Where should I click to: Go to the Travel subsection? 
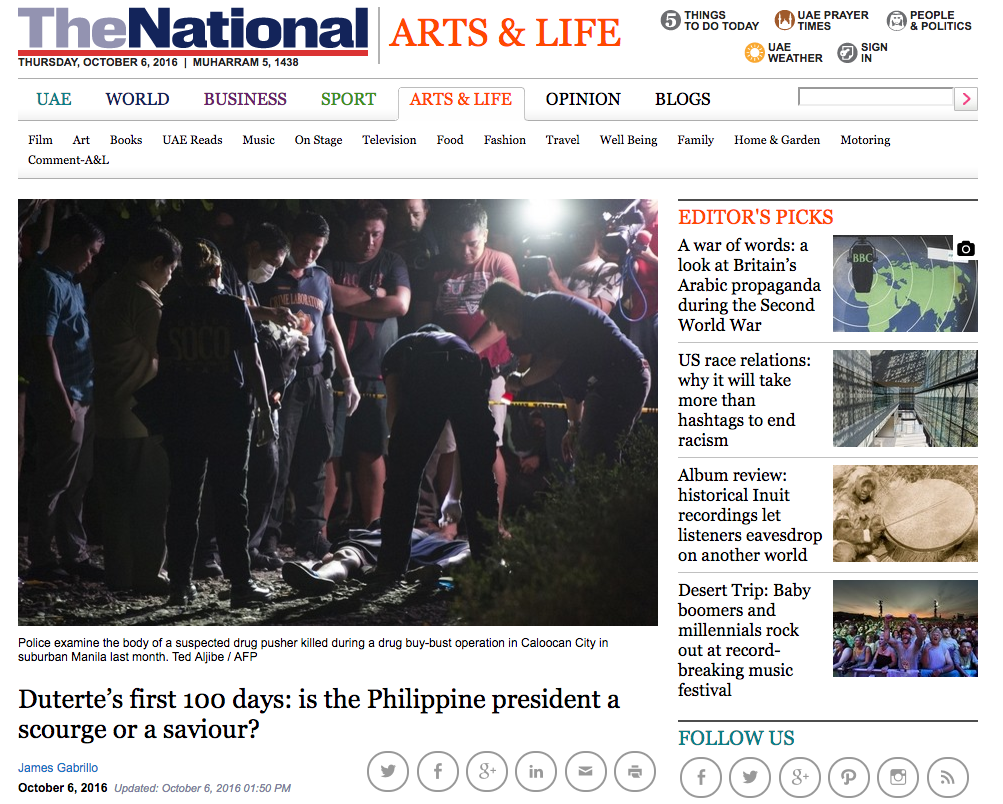pyautogui.click(x=562, y=139)
